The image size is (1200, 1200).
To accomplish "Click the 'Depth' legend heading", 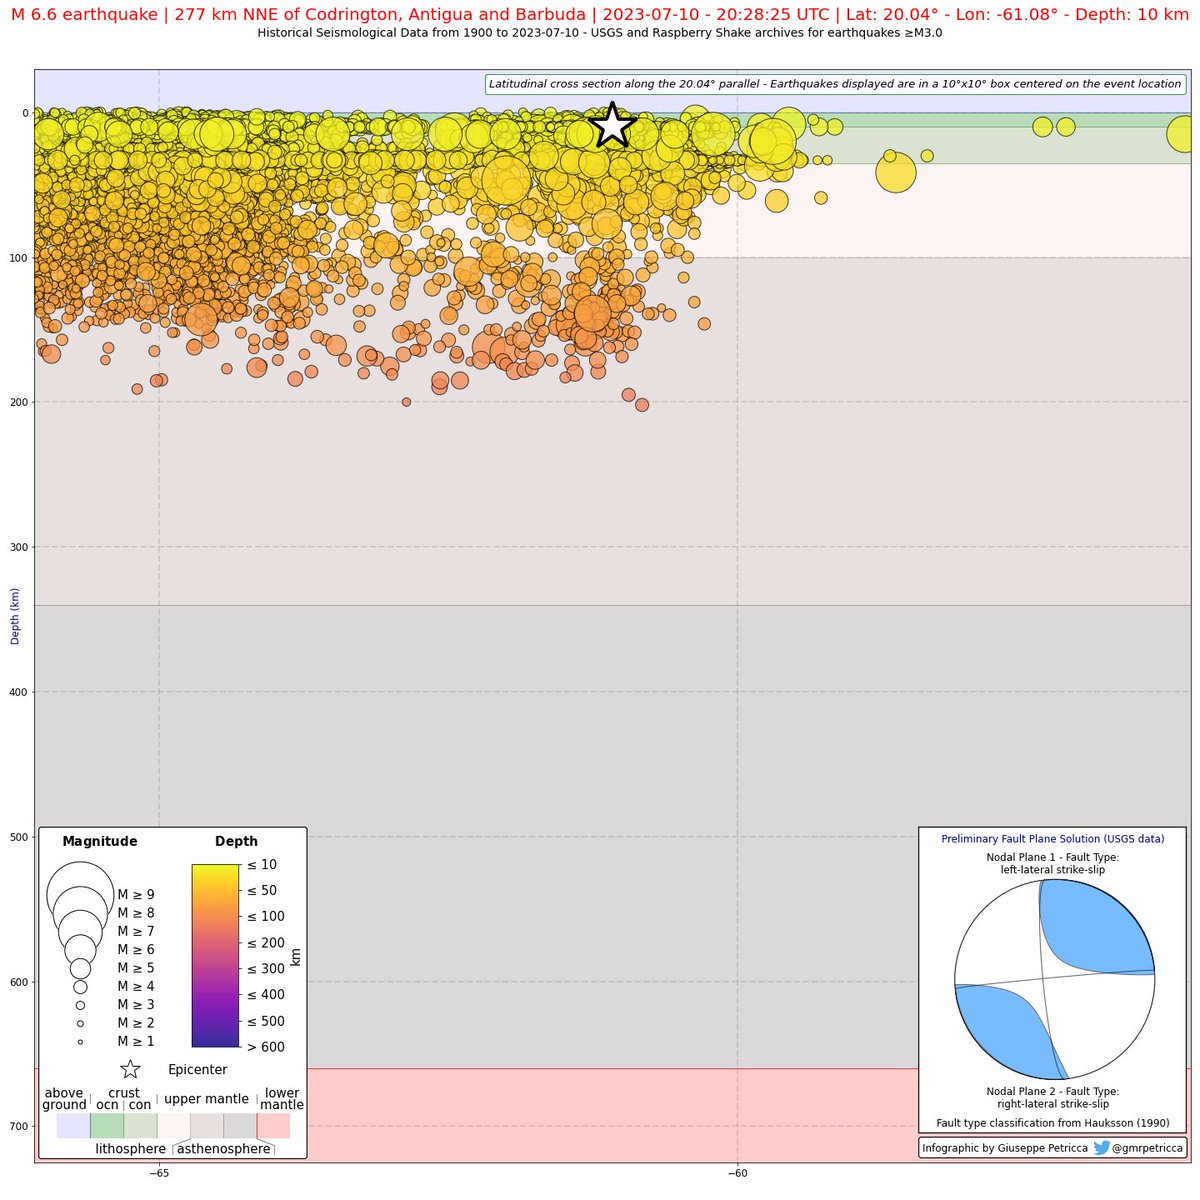I will click(x=236, y=841).
